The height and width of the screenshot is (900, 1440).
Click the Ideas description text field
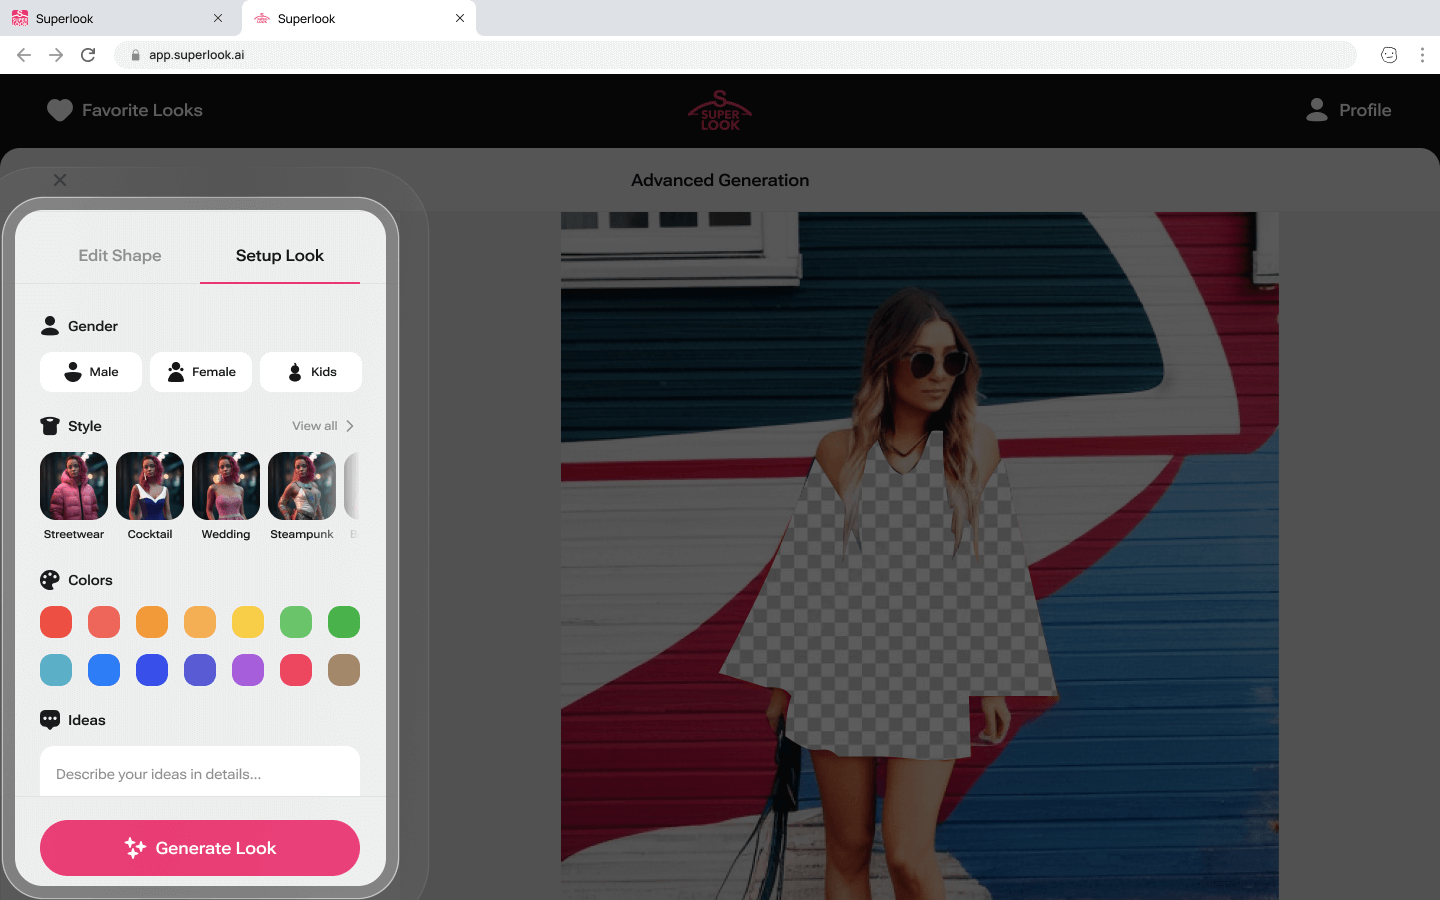tap(200, 774)
